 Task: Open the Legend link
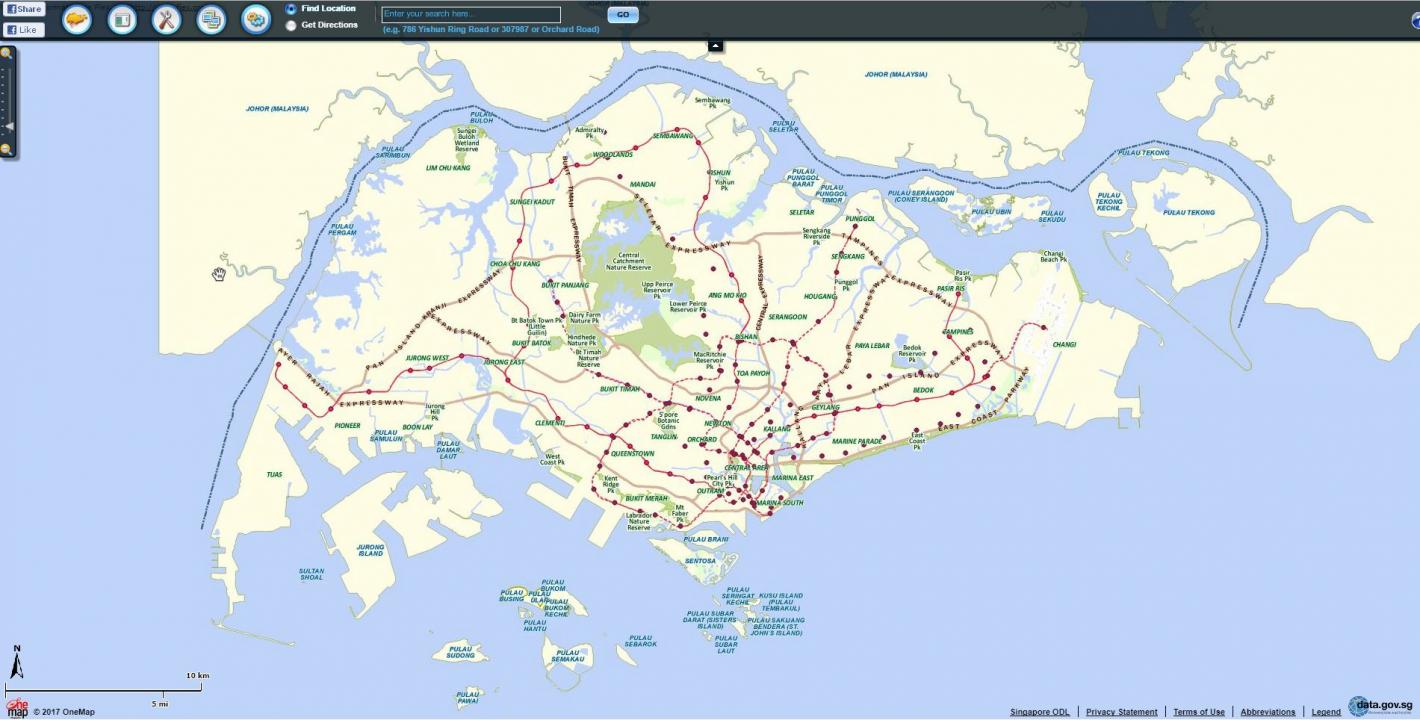(1325, 711)
